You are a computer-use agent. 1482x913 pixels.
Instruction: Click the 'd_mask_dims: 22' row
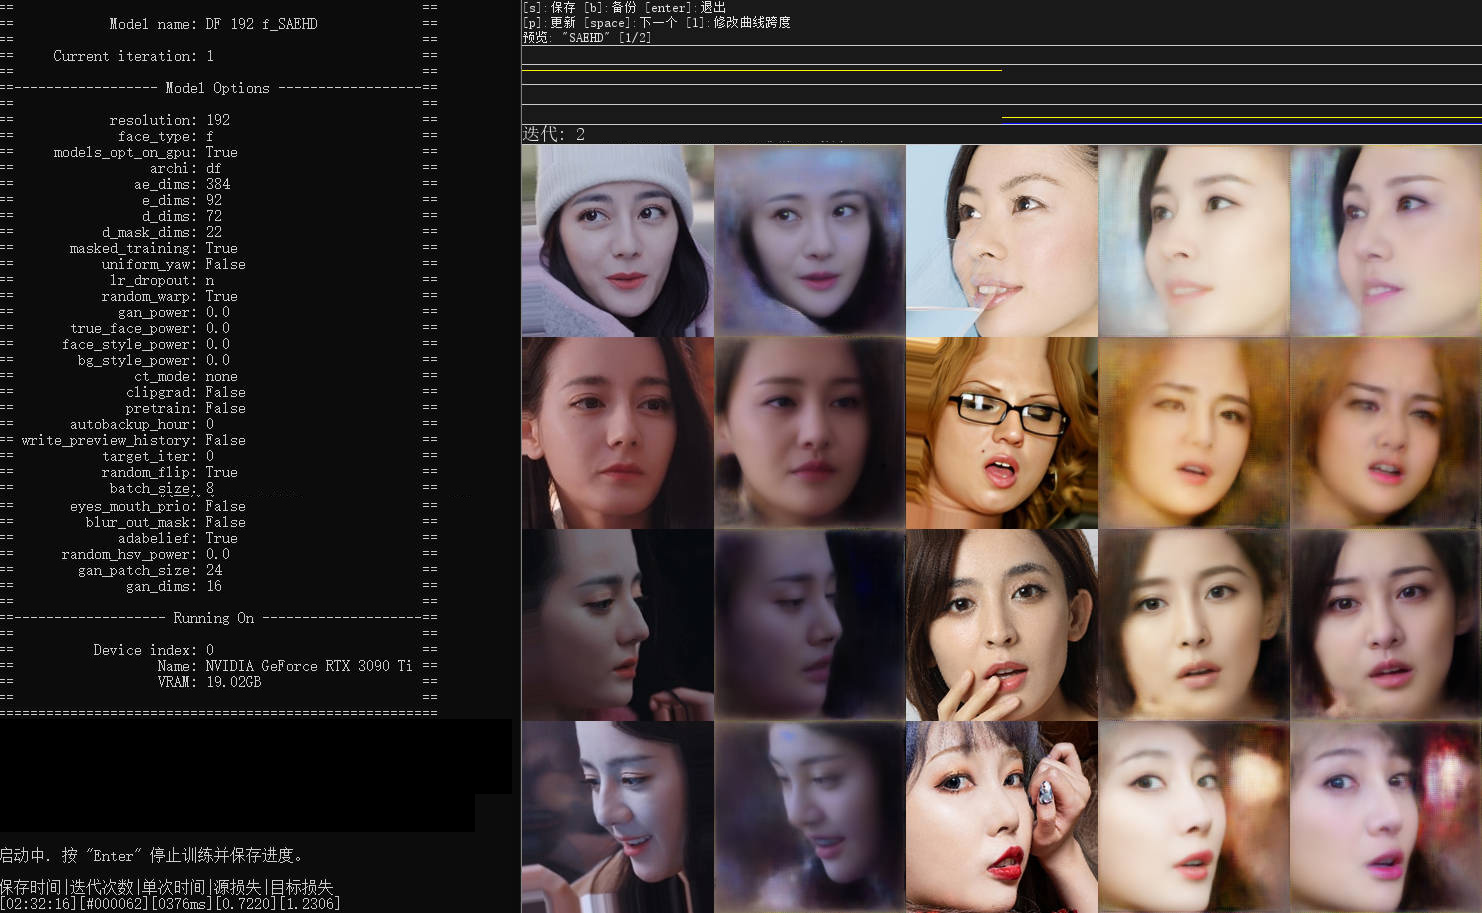161,232
